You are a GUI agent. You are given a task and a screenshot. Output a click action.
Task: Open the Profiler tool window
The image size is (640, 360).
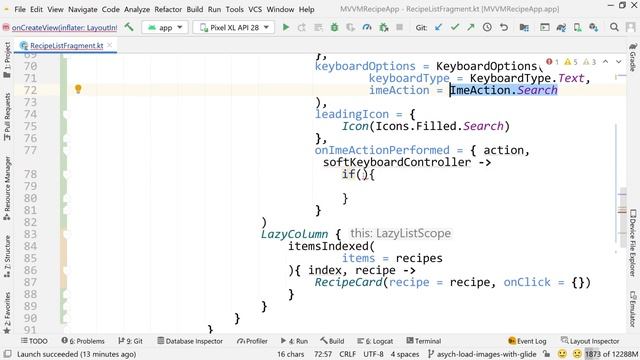[252, 341]
